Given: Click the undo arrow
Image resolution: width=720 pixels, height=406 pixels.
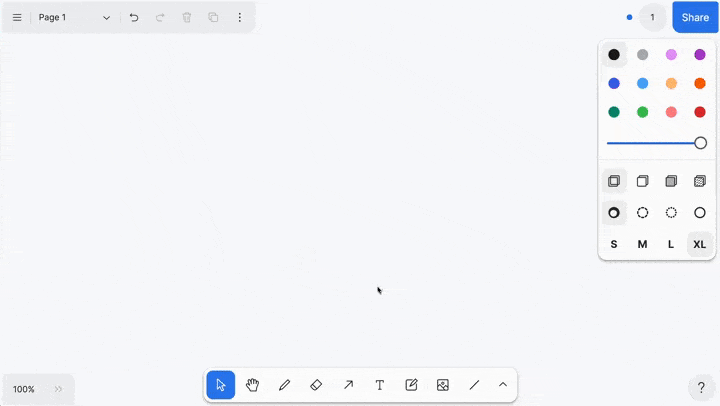Looking at the screenshot, I should (x=134, y=17).
